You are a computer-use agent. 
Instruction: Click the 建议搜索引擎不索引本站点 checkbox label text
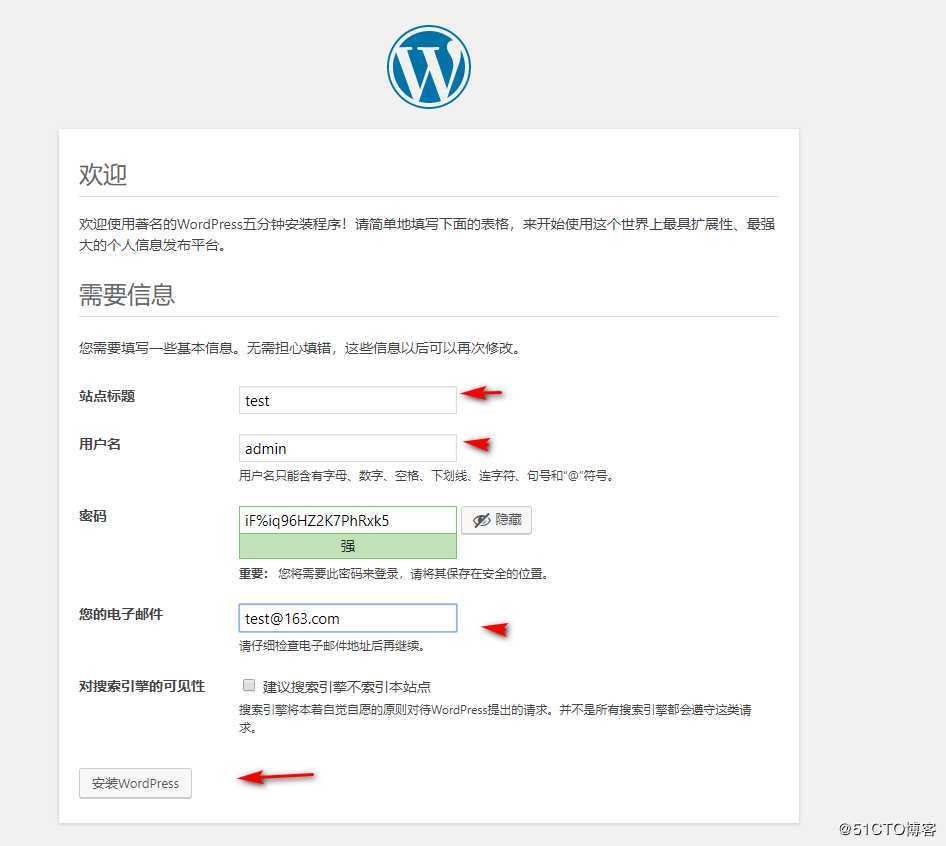[346, 687]
